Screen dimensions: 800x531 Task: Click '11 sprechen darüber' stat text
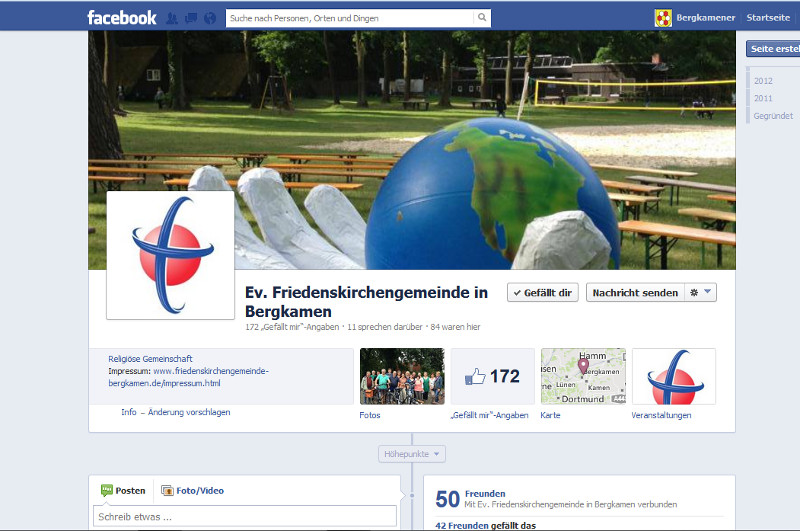pos(385,327)
